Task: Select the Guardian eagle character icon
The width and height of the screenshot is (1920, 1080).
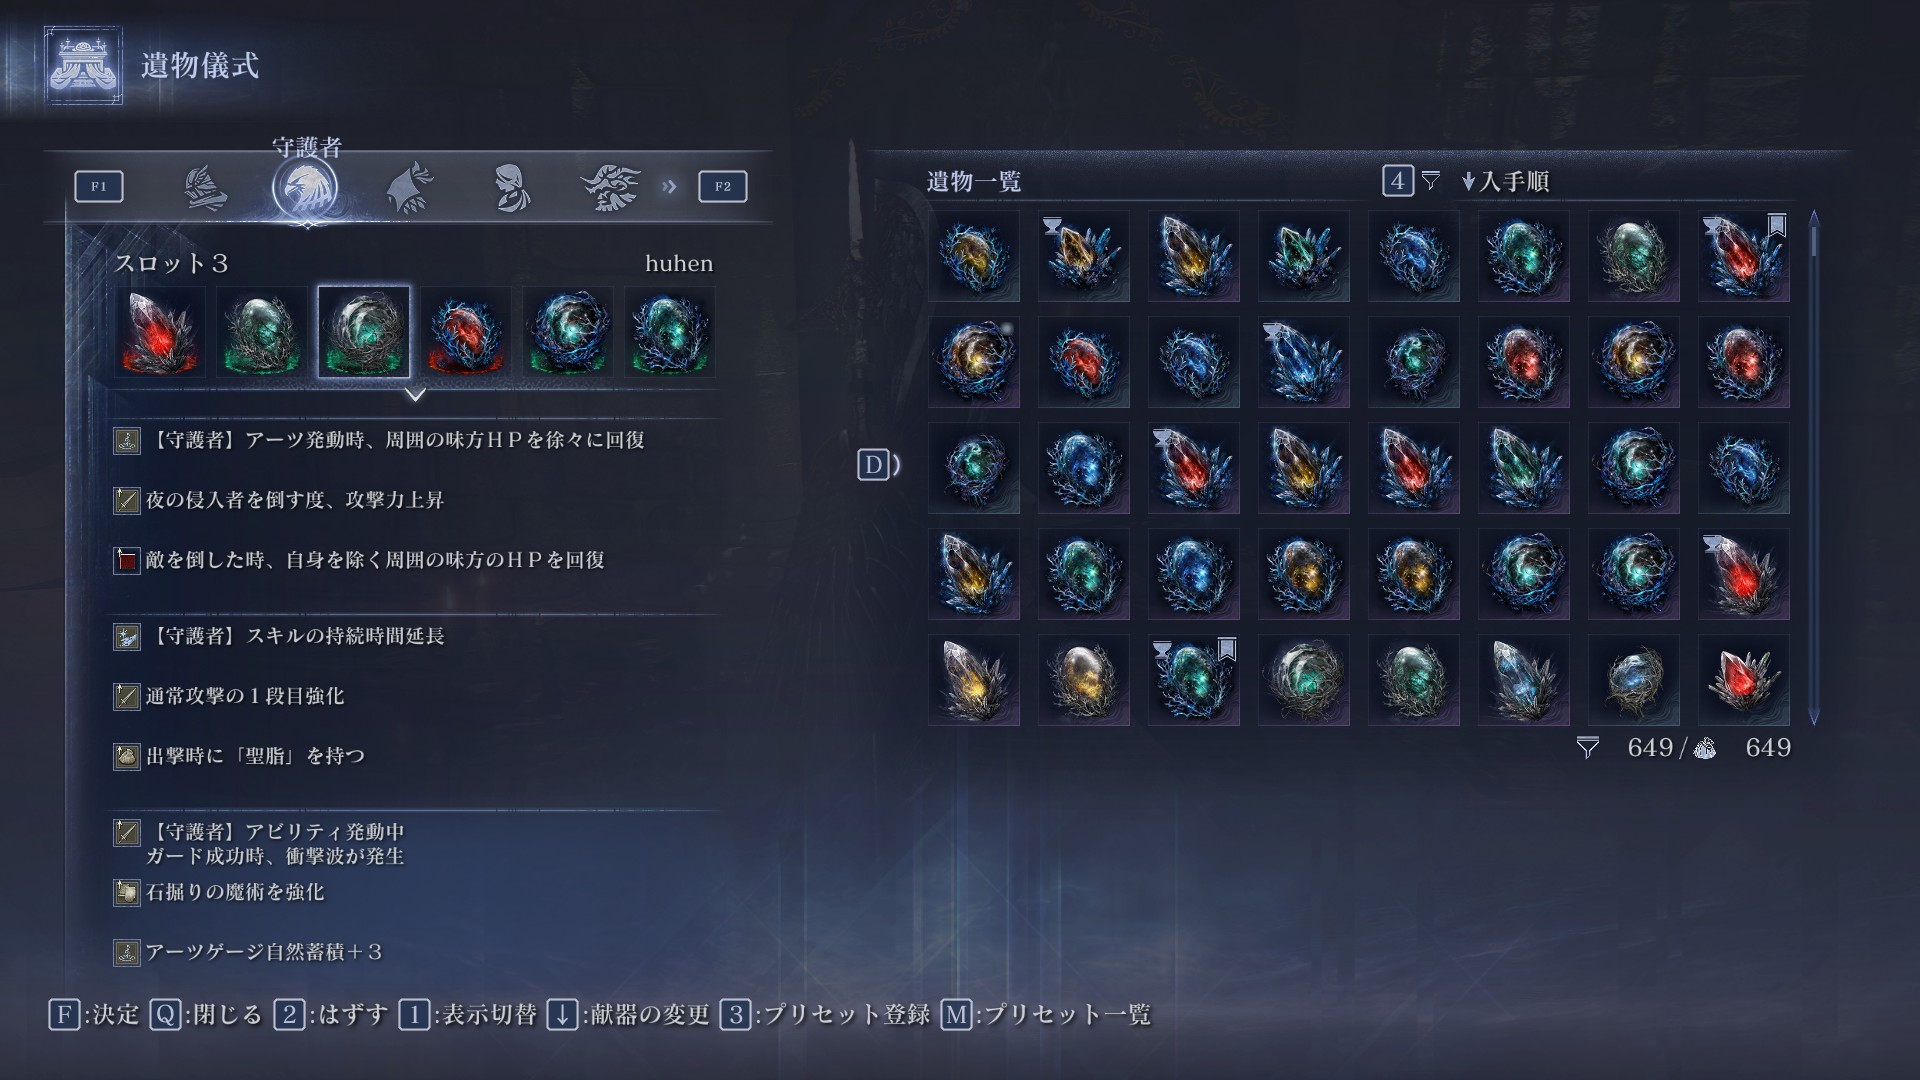Action: tap(305, 187)
